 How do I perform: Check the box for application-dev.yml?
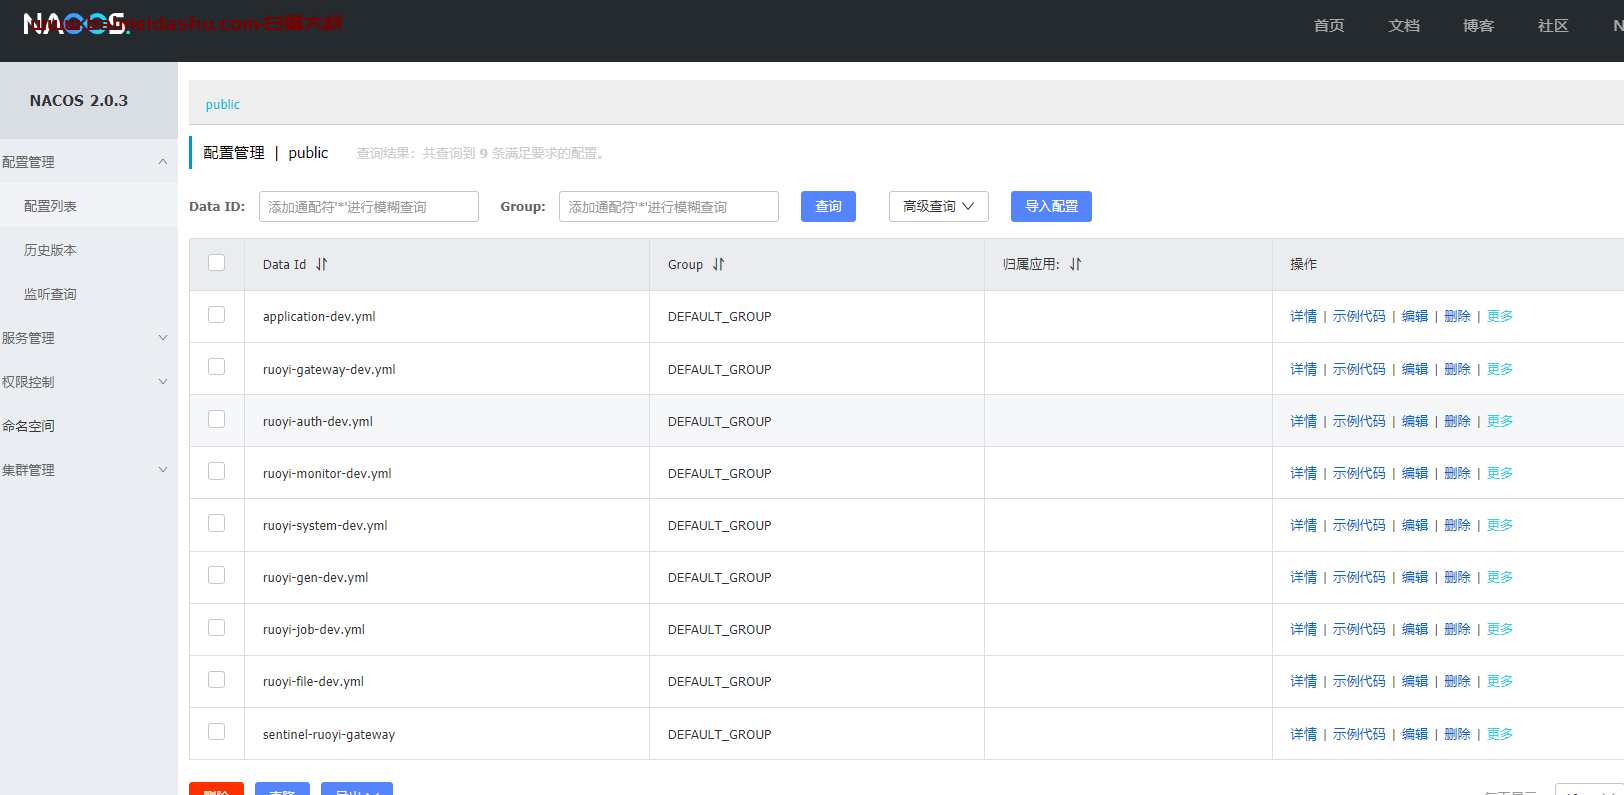216,314
